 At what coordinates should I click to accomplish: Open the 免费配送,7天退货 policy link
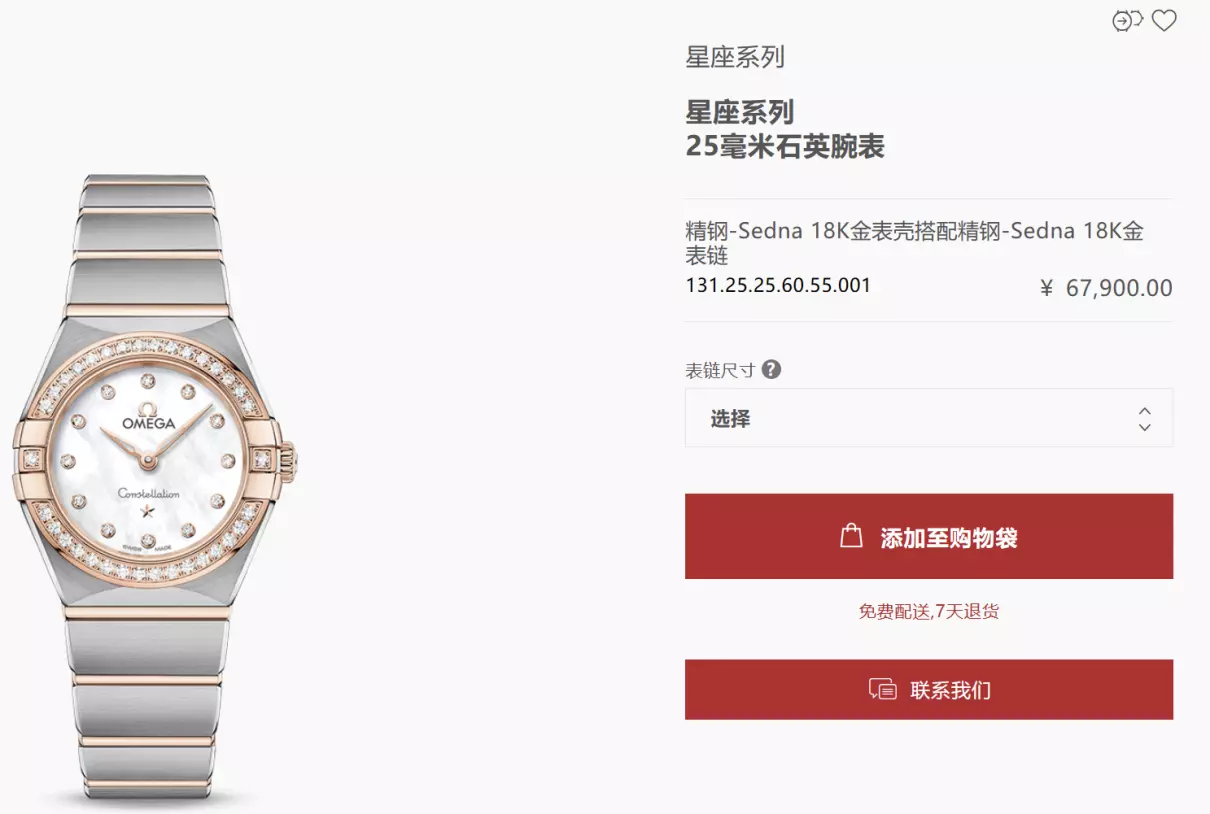click(929, 611)
